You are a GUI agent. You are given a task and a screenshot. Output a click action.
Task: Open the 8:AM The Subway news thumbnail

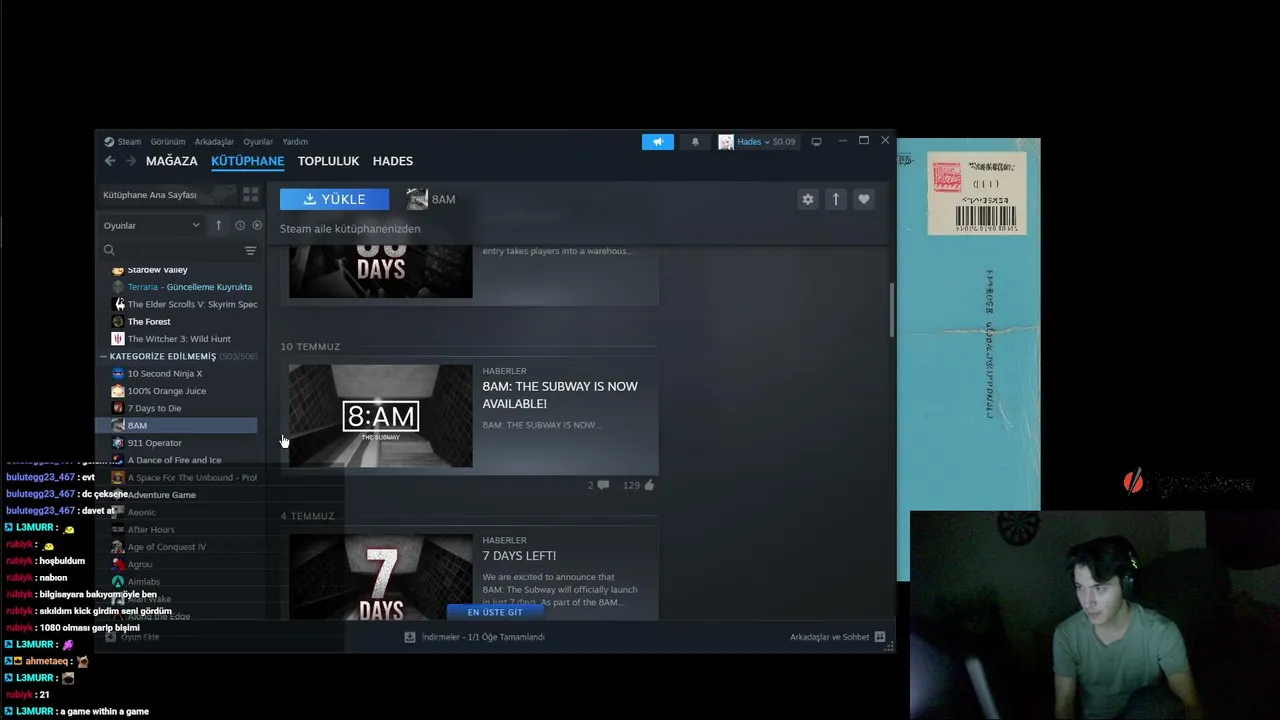tap(381, 416)
